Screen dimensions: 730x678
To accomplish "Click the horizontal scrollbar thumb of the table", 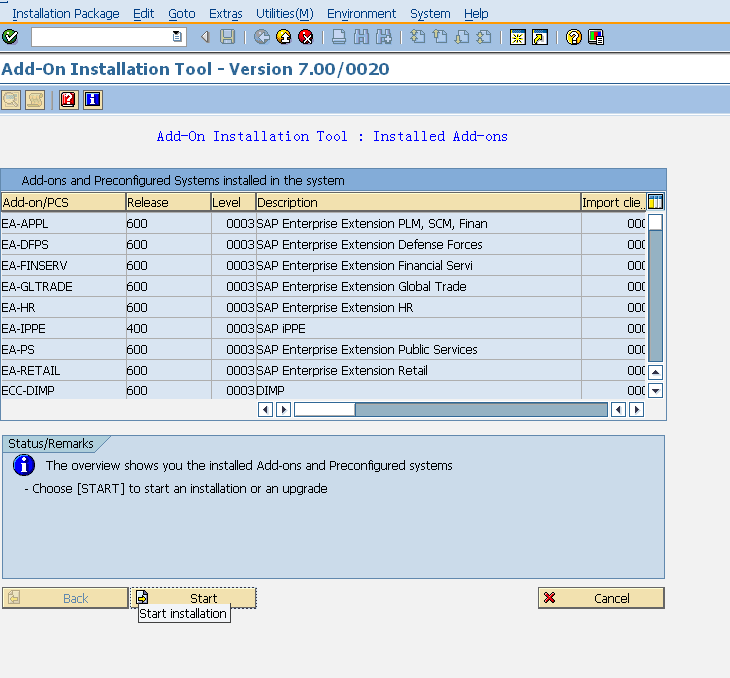I will coord(324,410).
